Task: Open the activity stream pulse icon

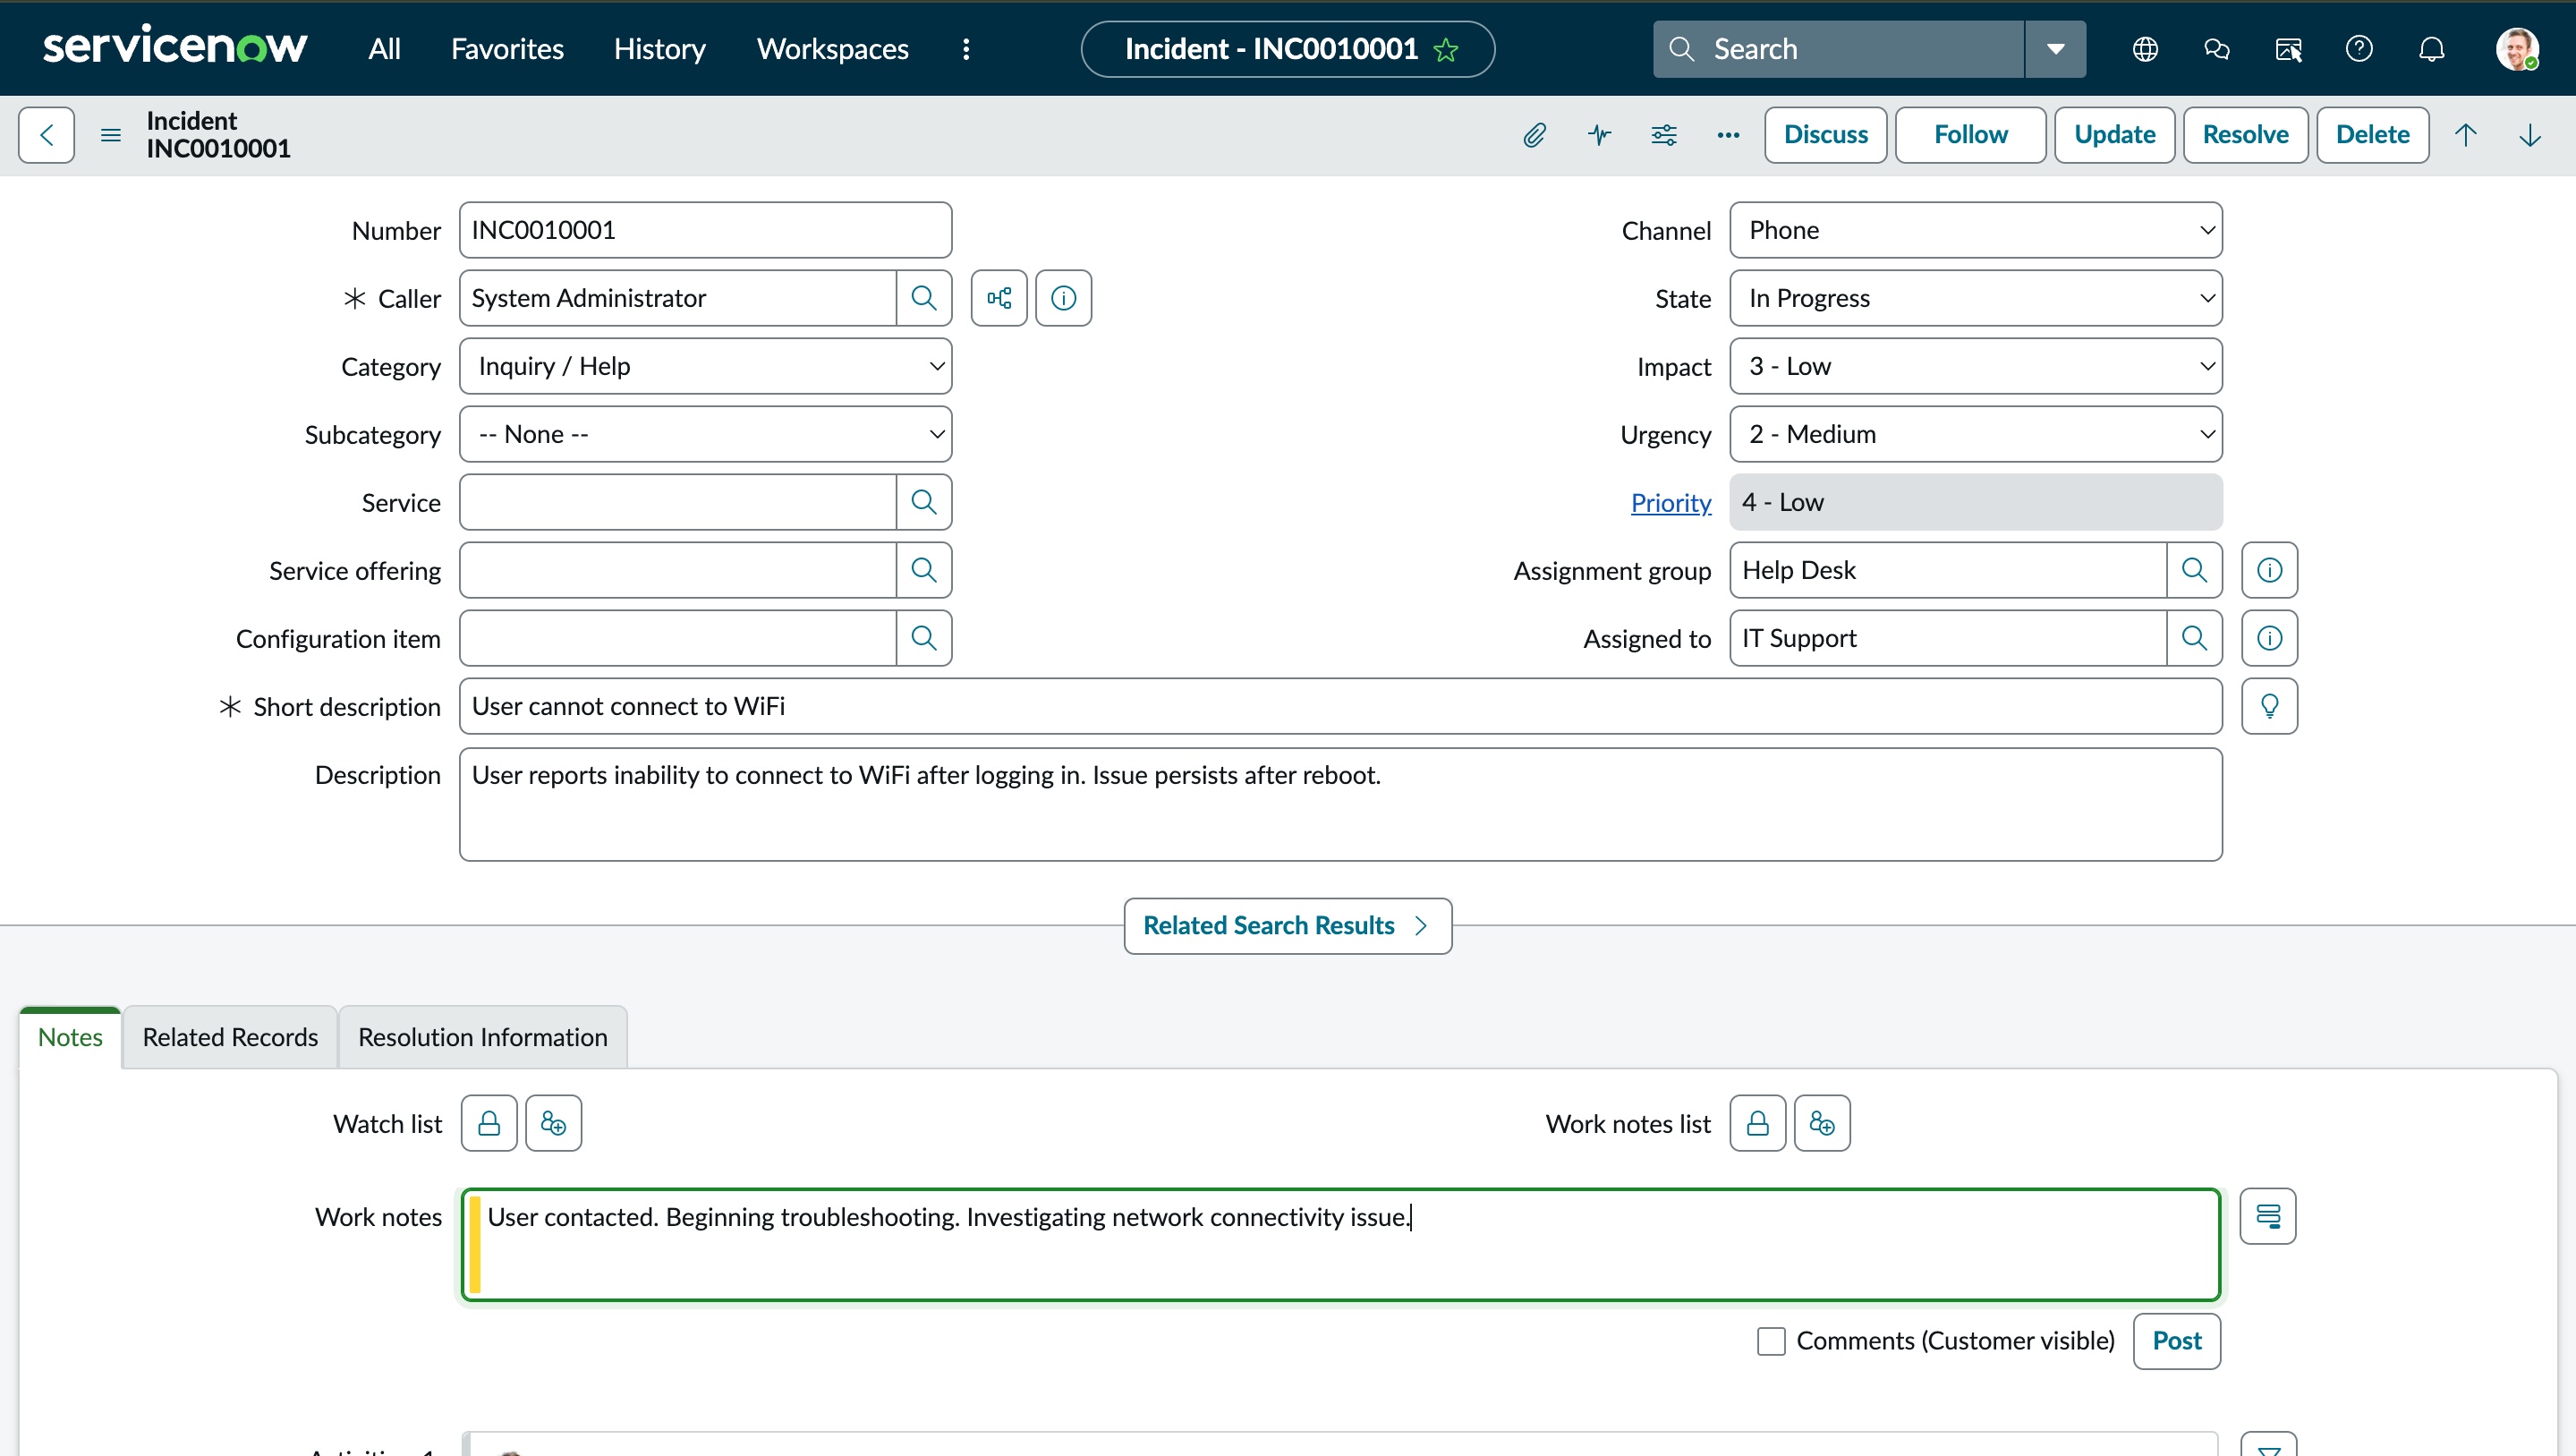Action: pos(1599,135)
